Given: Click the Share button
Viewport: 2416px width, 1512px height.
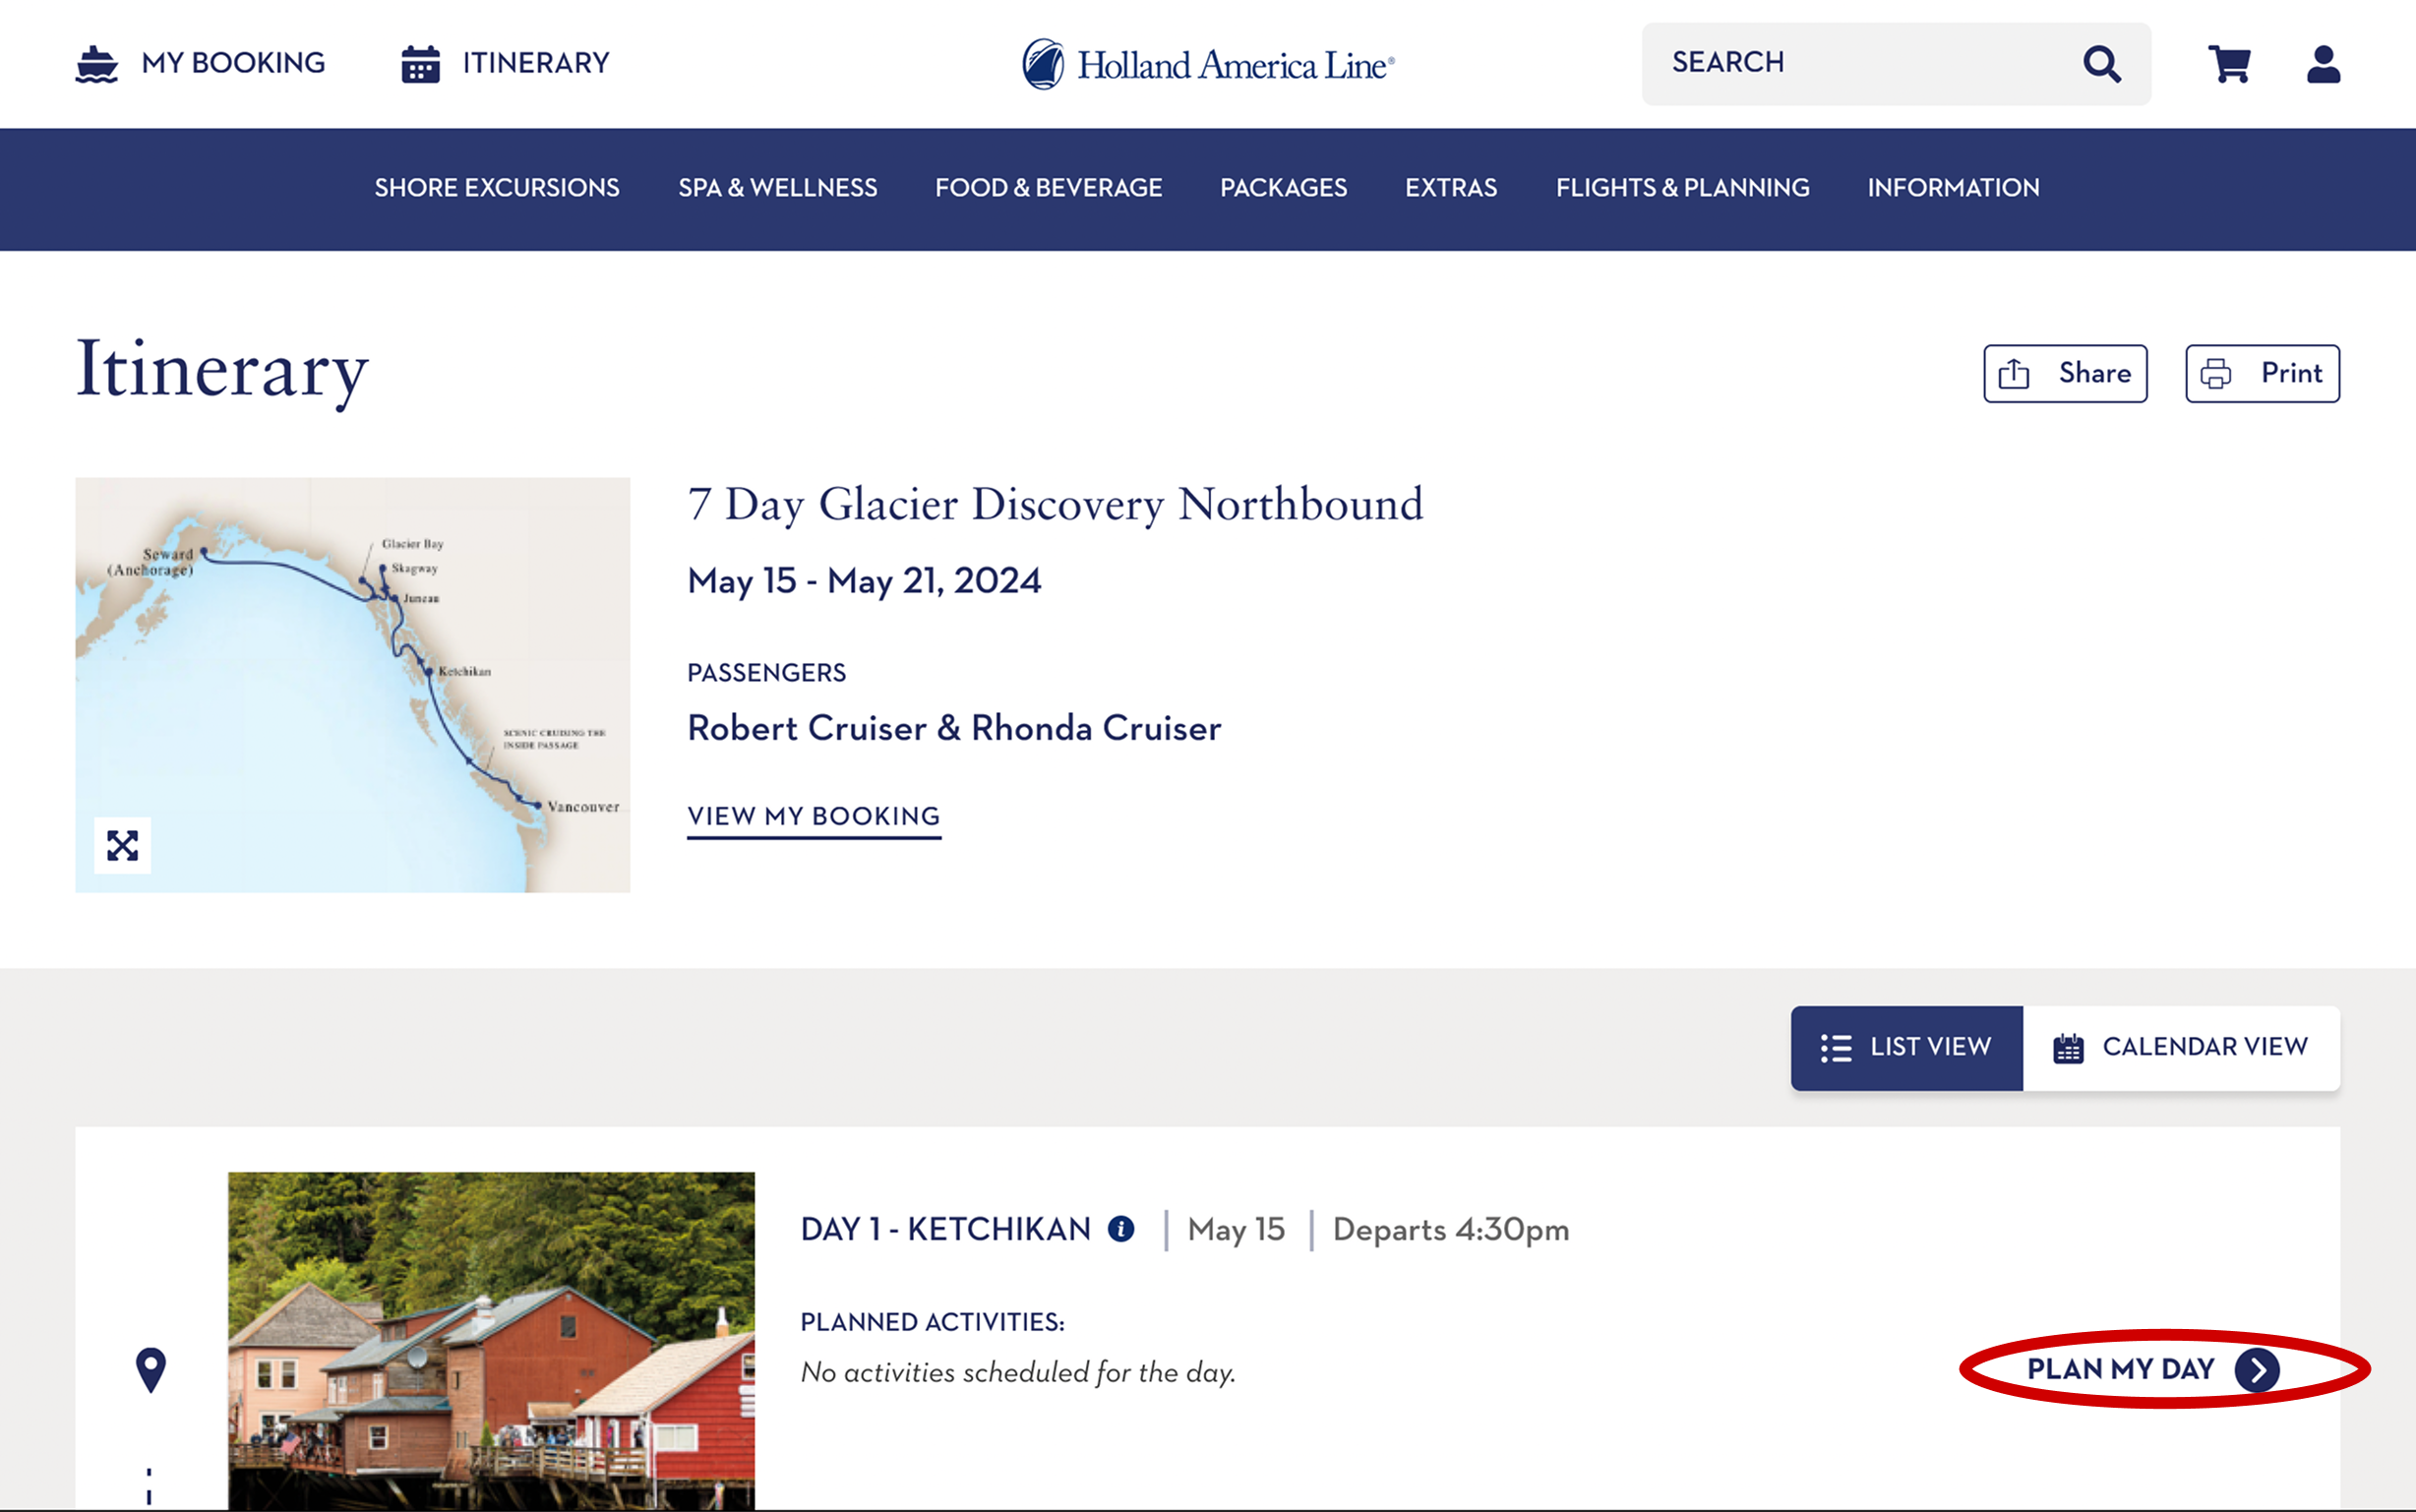Looking at the screenshot, I should pos(2065,373).
